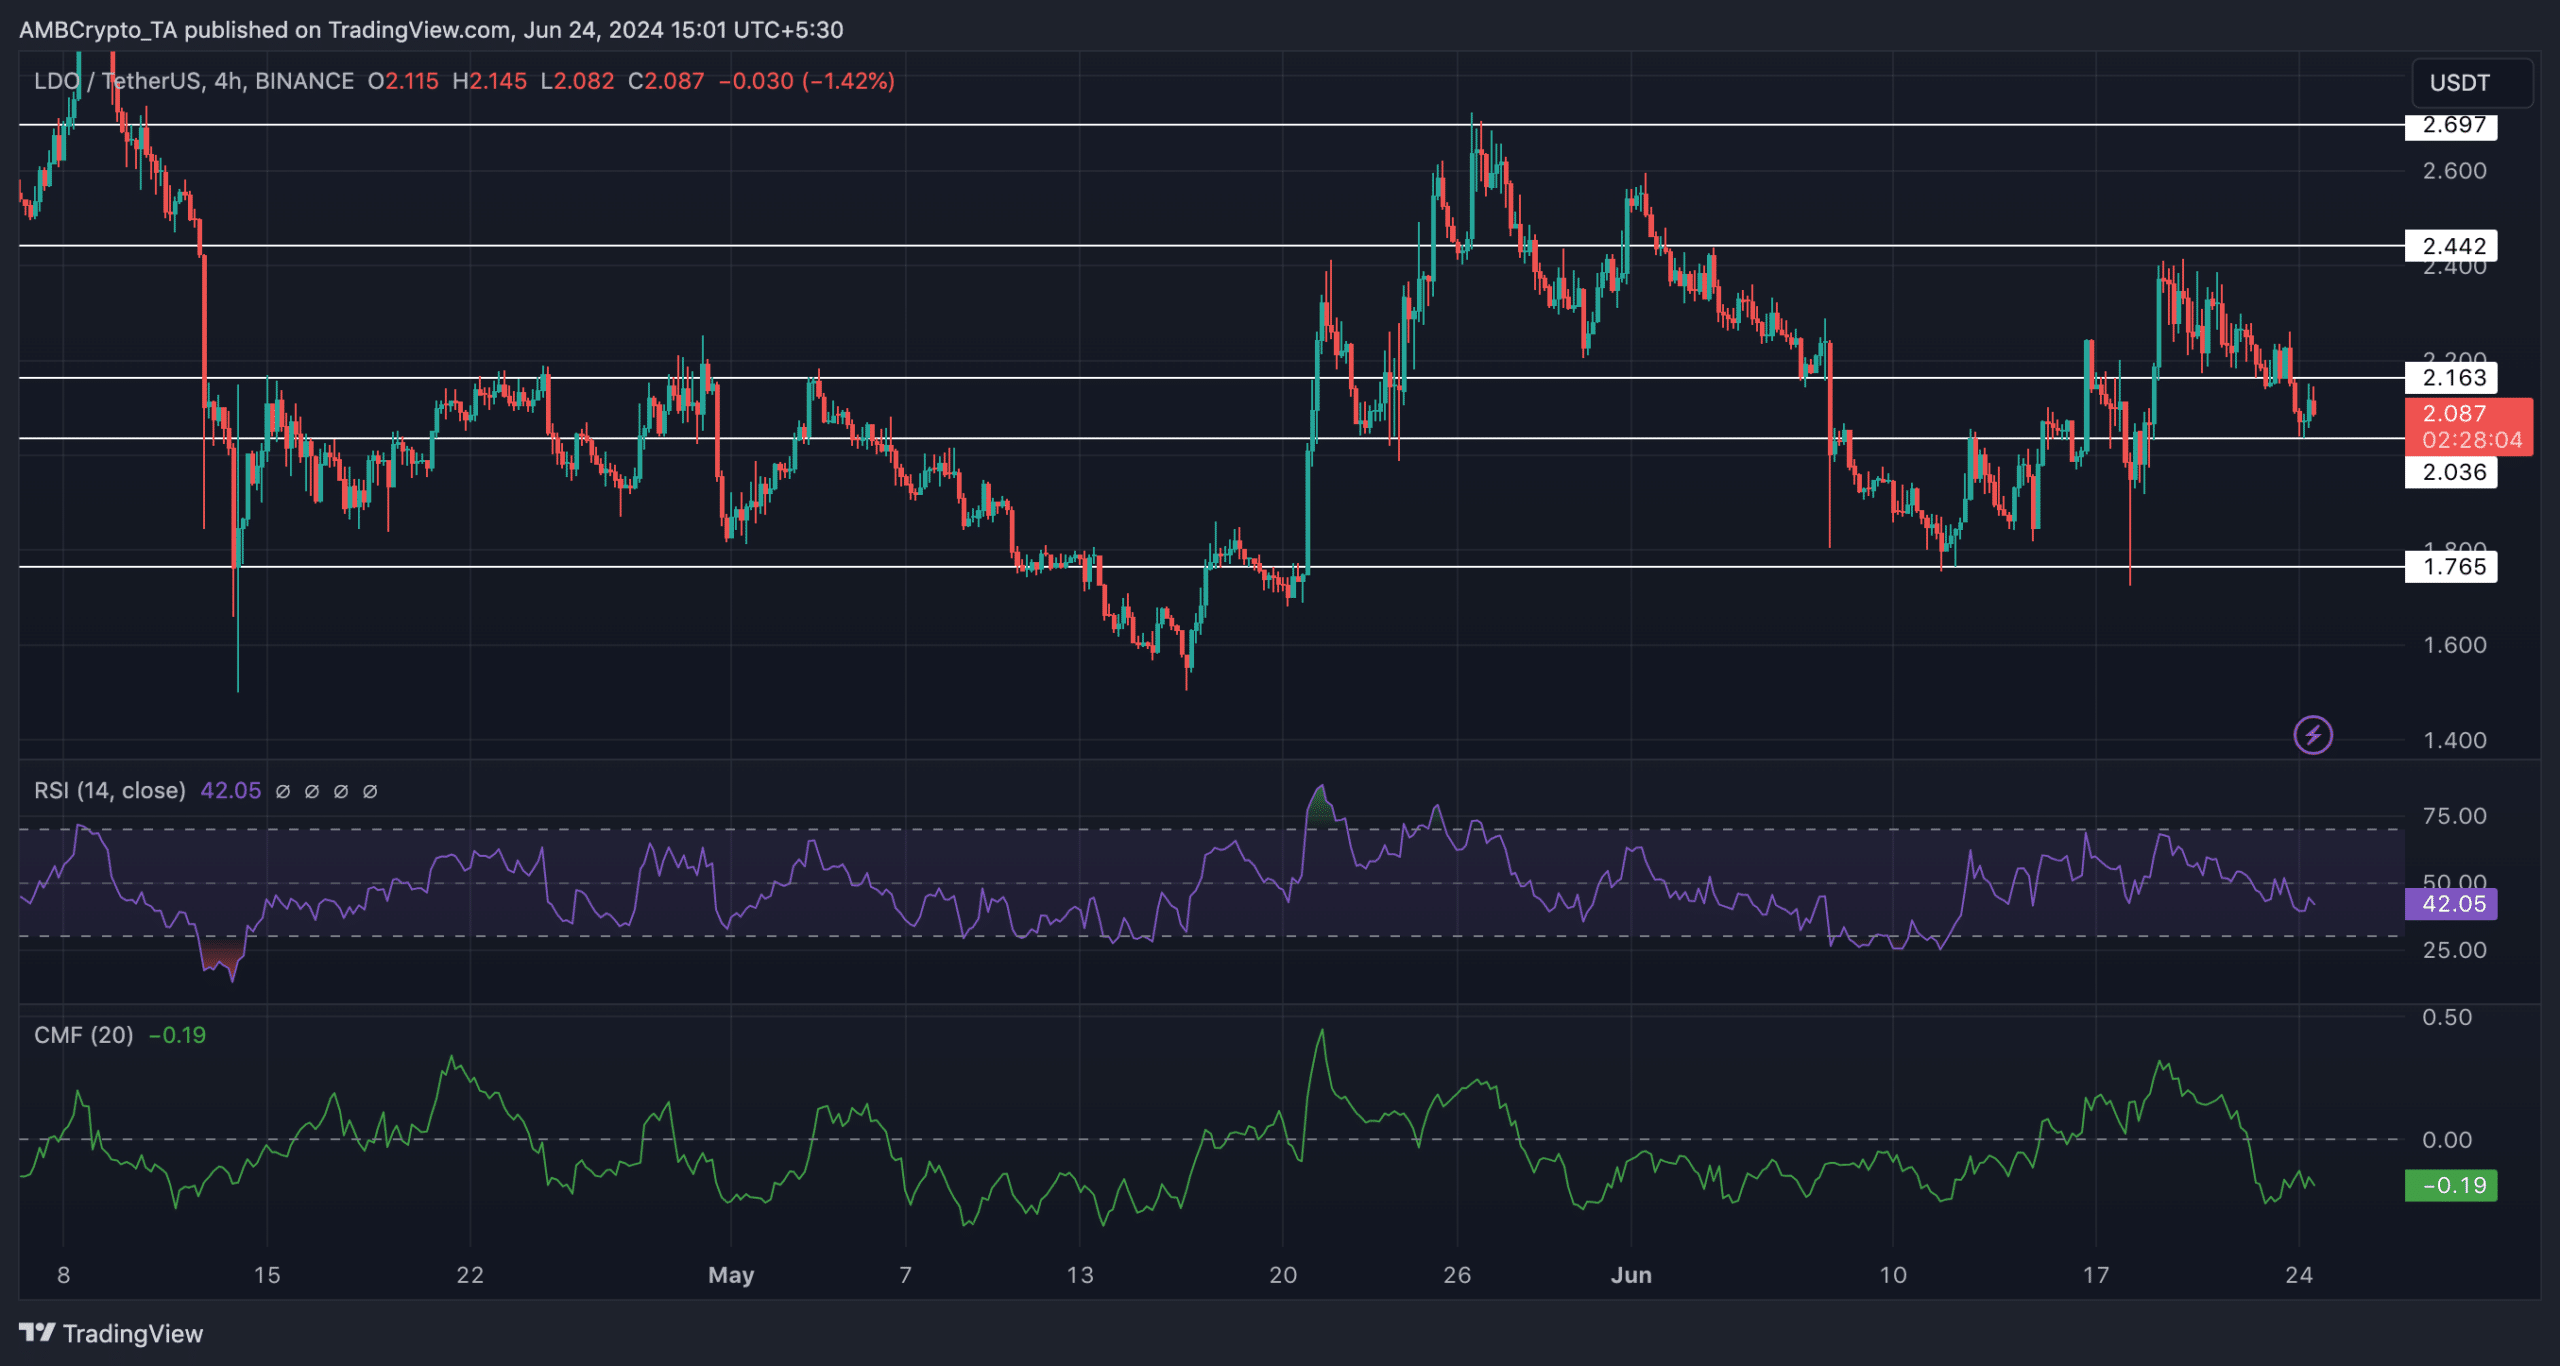Viewport: 2560px width, 1366px height.
Task: Select the 2.697 price level label
Action: click(x=2451, y=125)
